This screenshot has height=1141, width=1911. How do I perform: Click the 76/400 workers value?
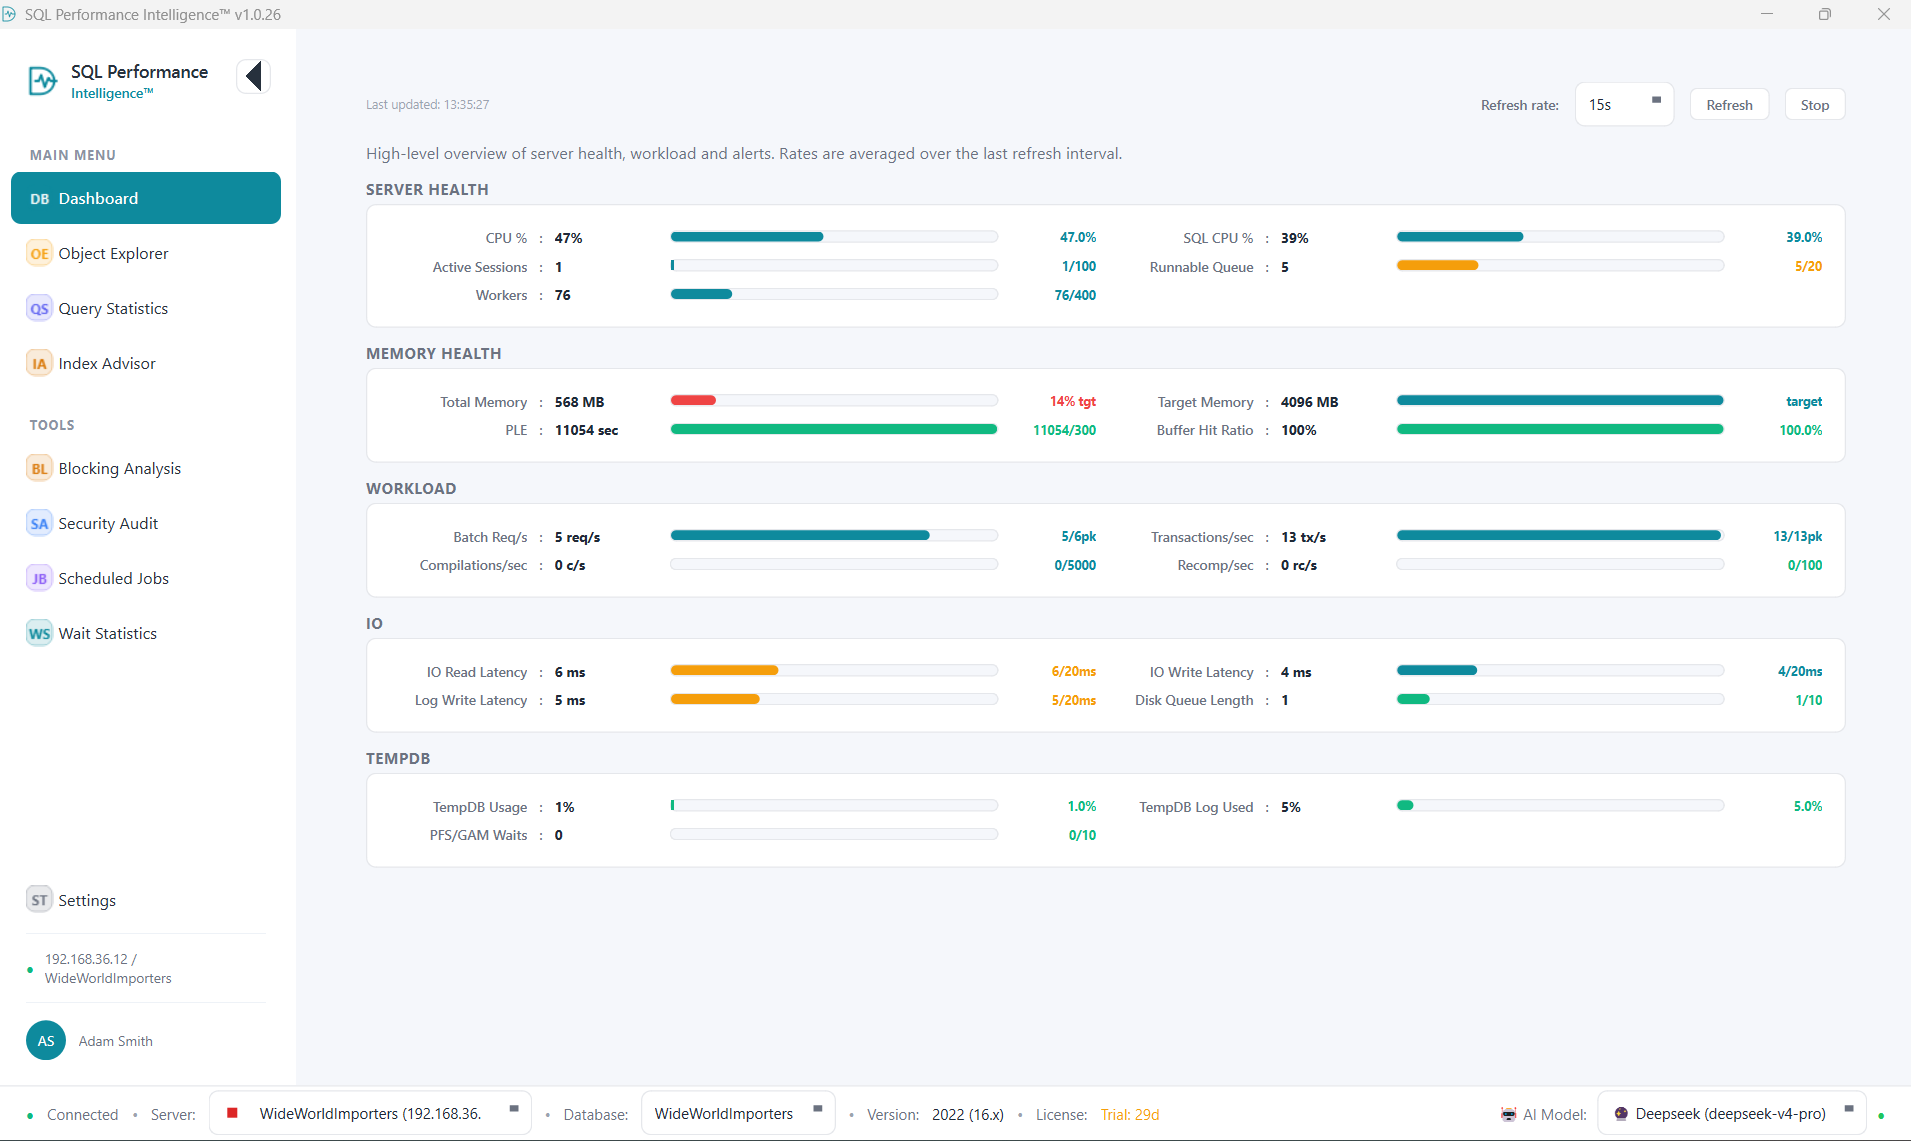tap(1075, 295)
